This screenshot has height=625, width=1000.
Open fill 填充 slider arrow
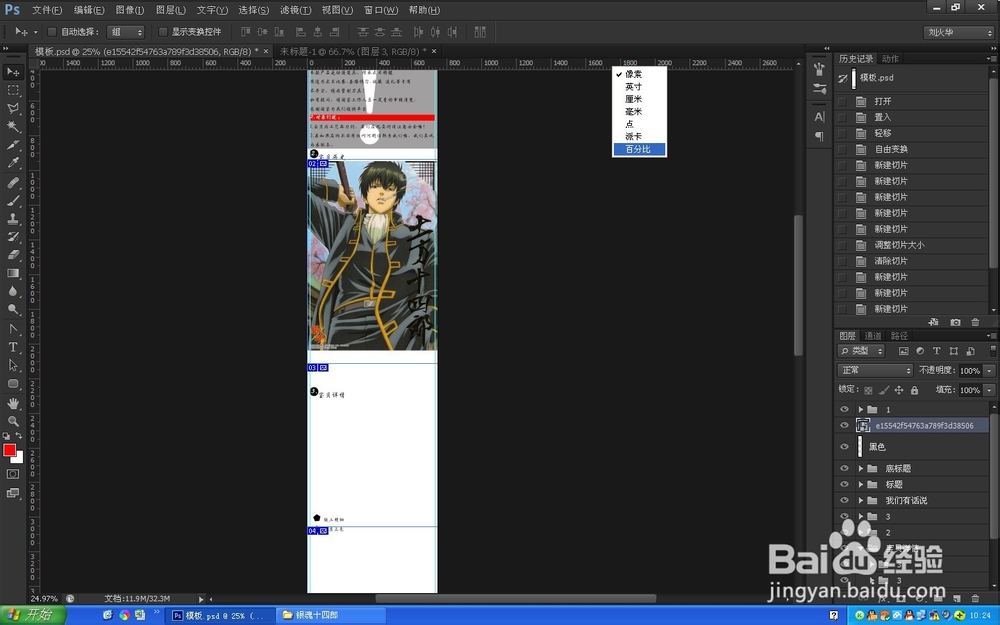[989, 390]
